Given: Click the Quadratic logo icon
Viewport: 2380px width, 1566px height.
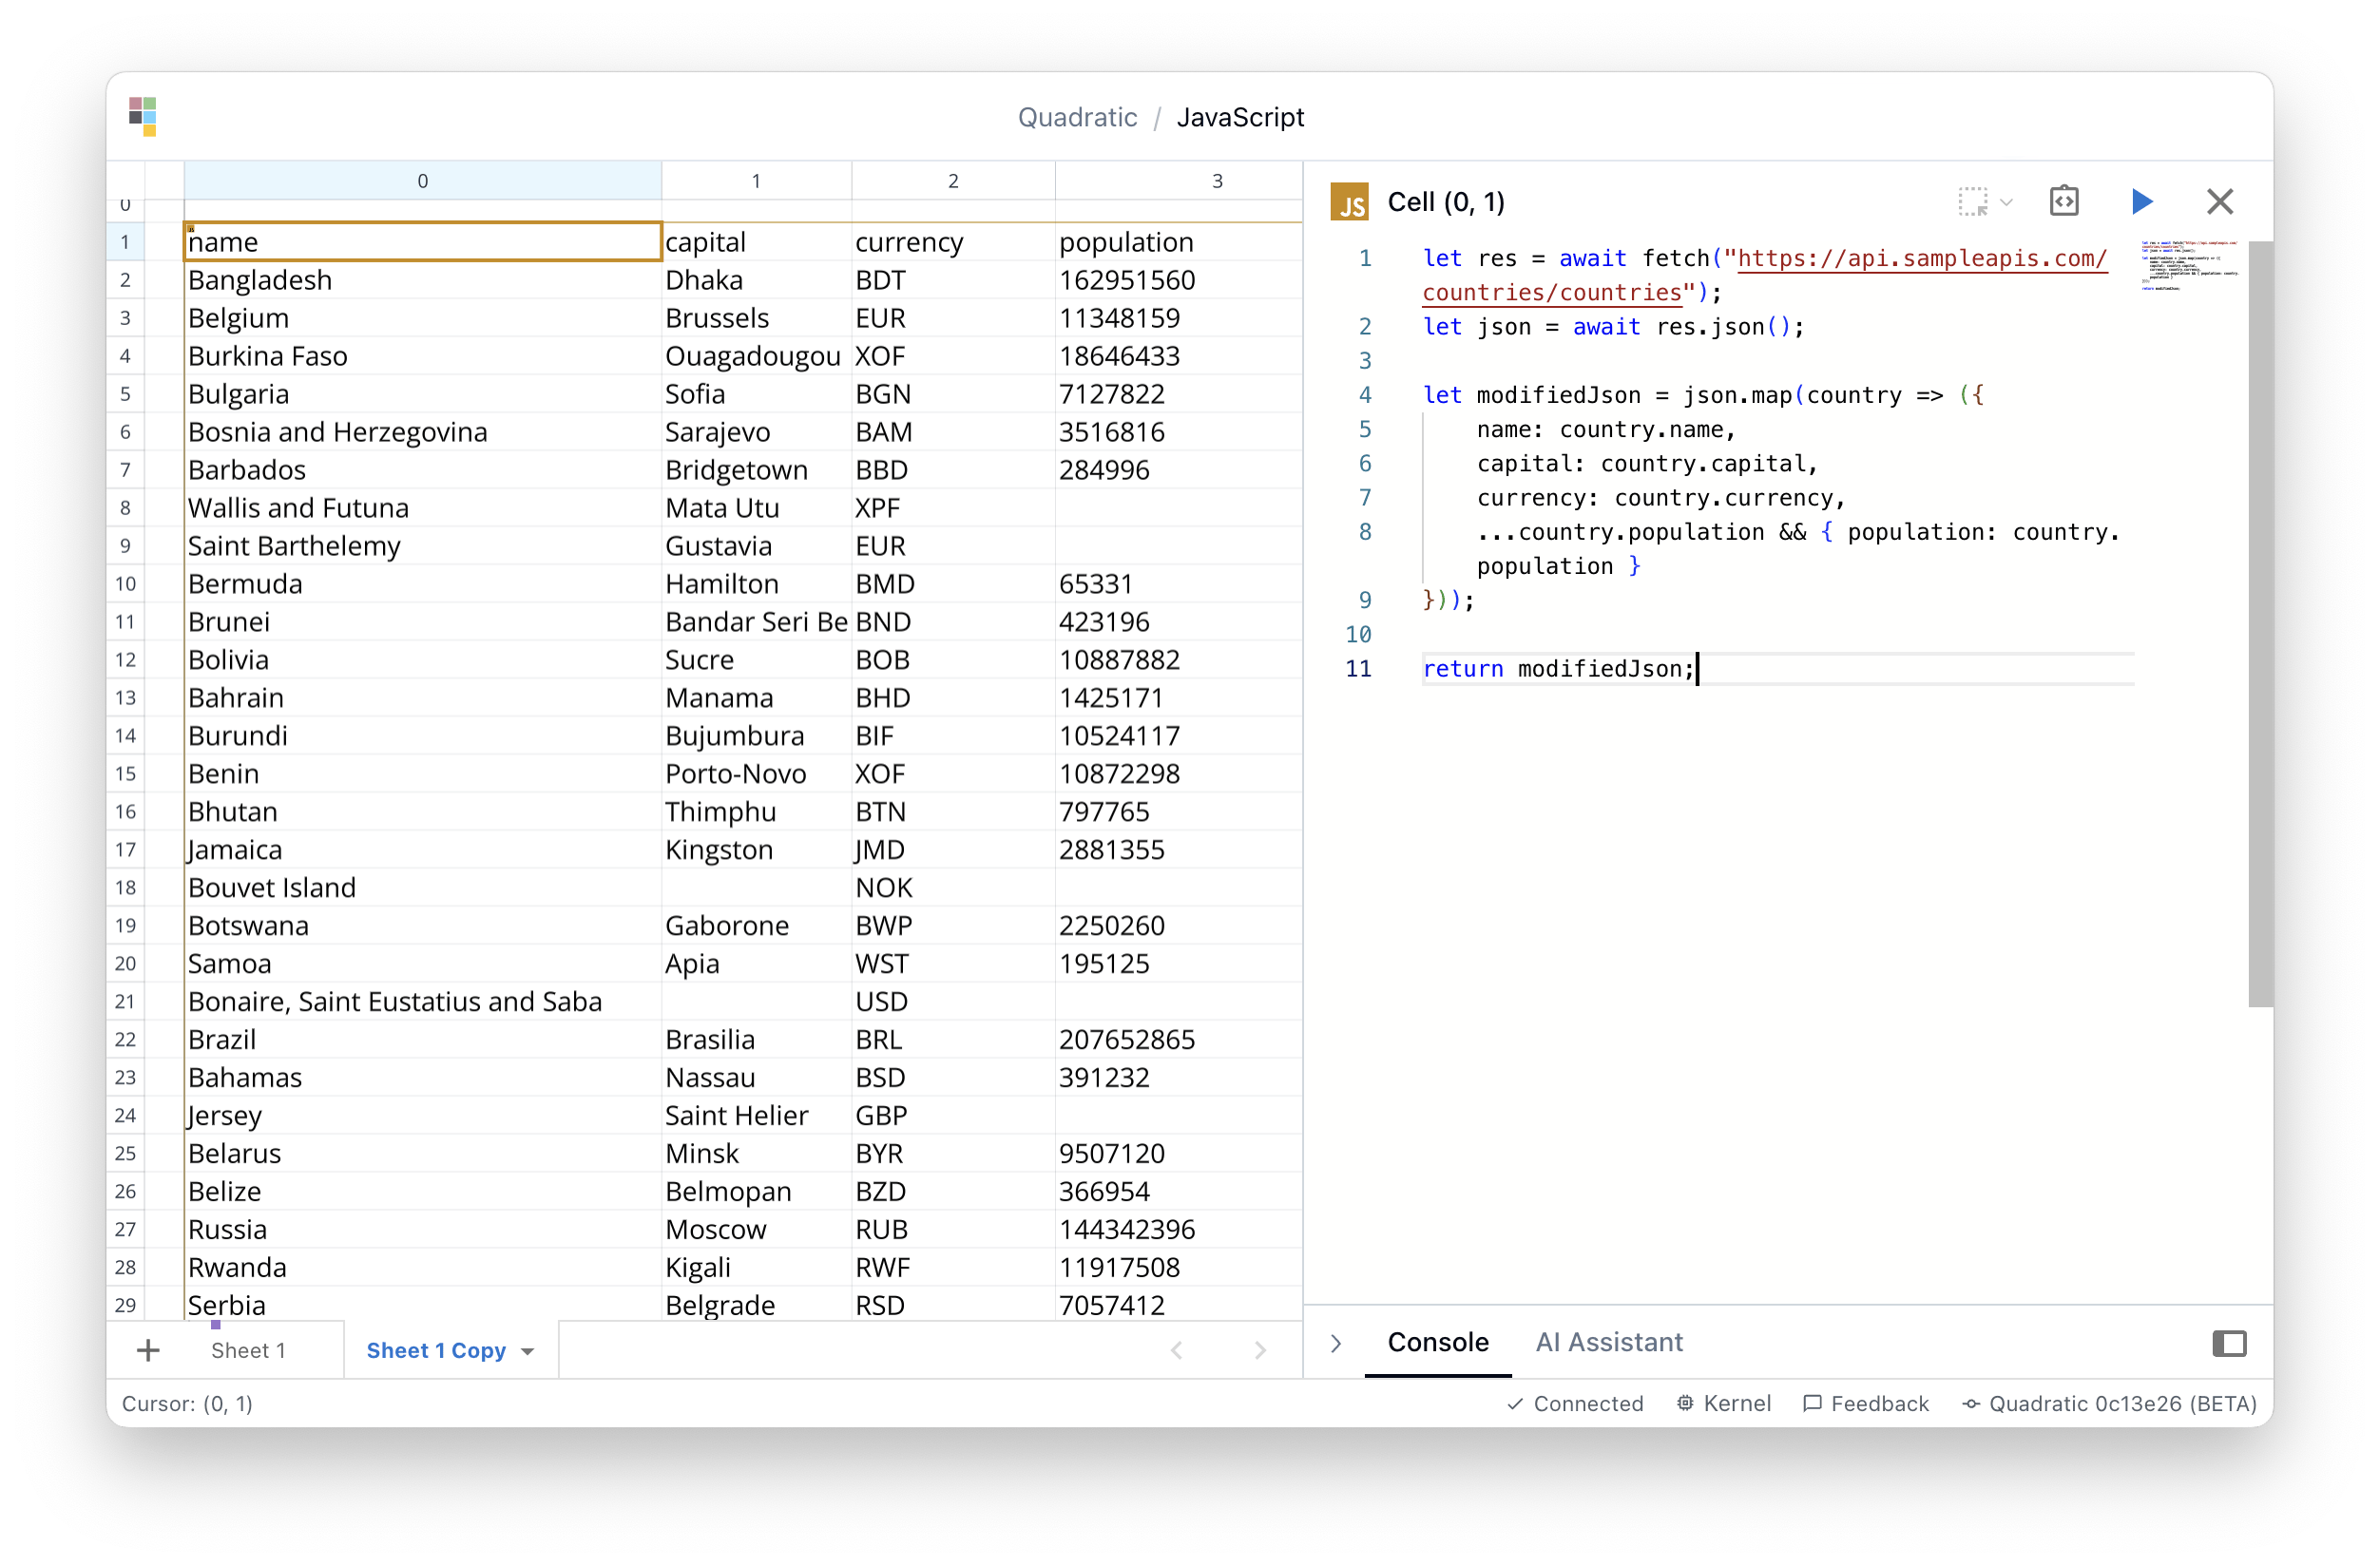Looking at the screenshot, I should 143,116.
